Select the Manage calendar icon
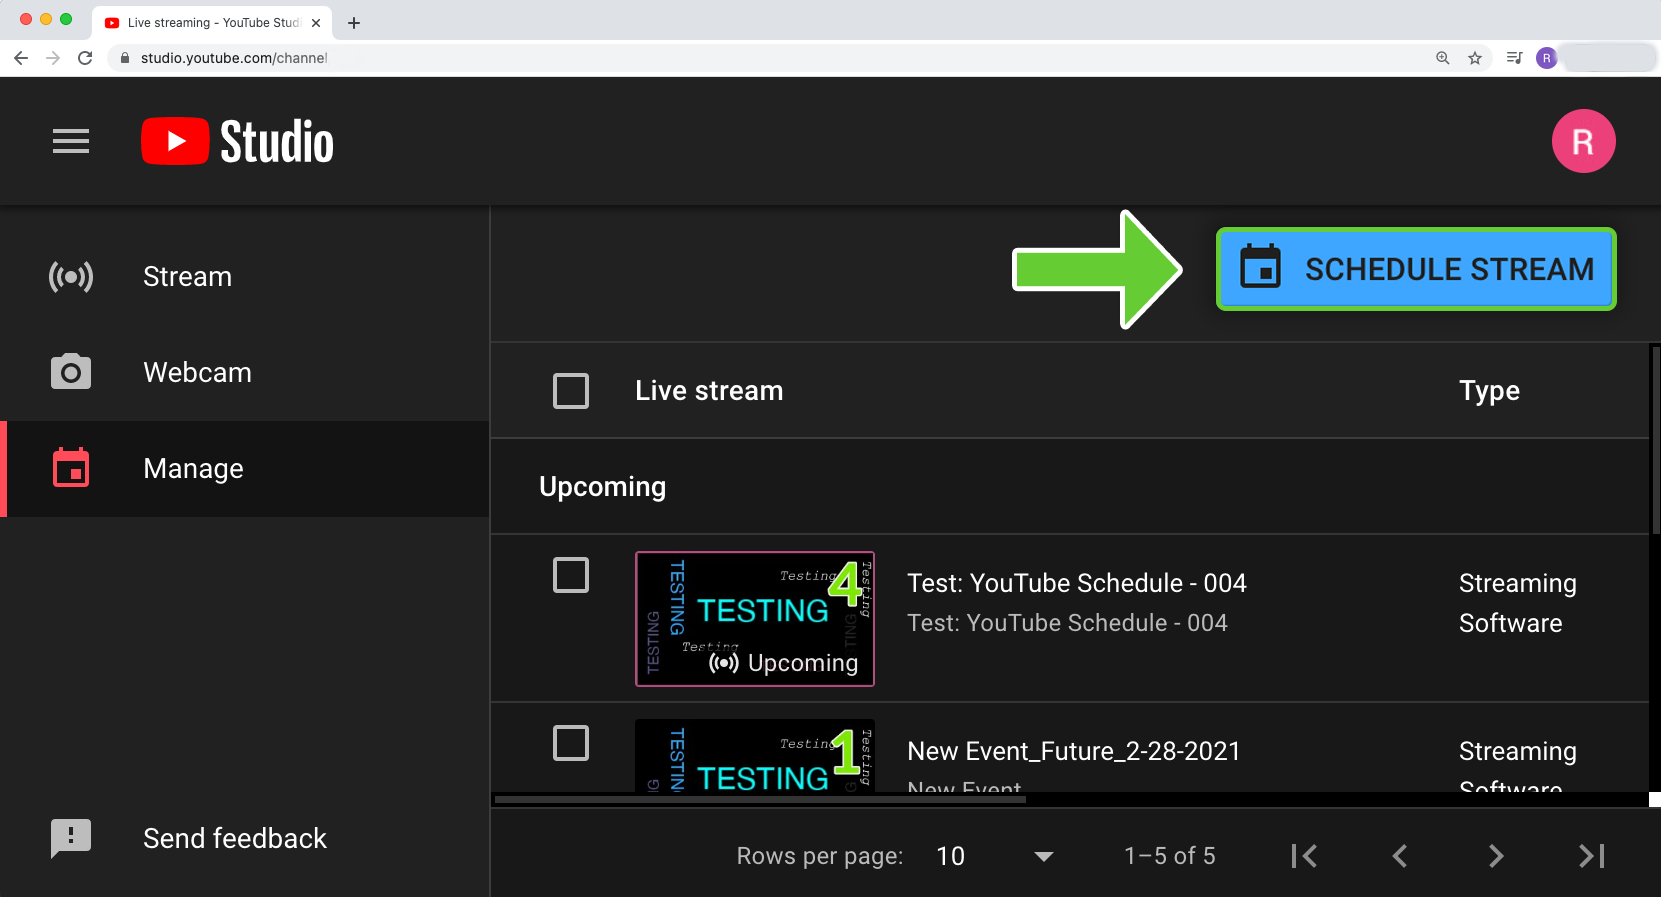 71,468
